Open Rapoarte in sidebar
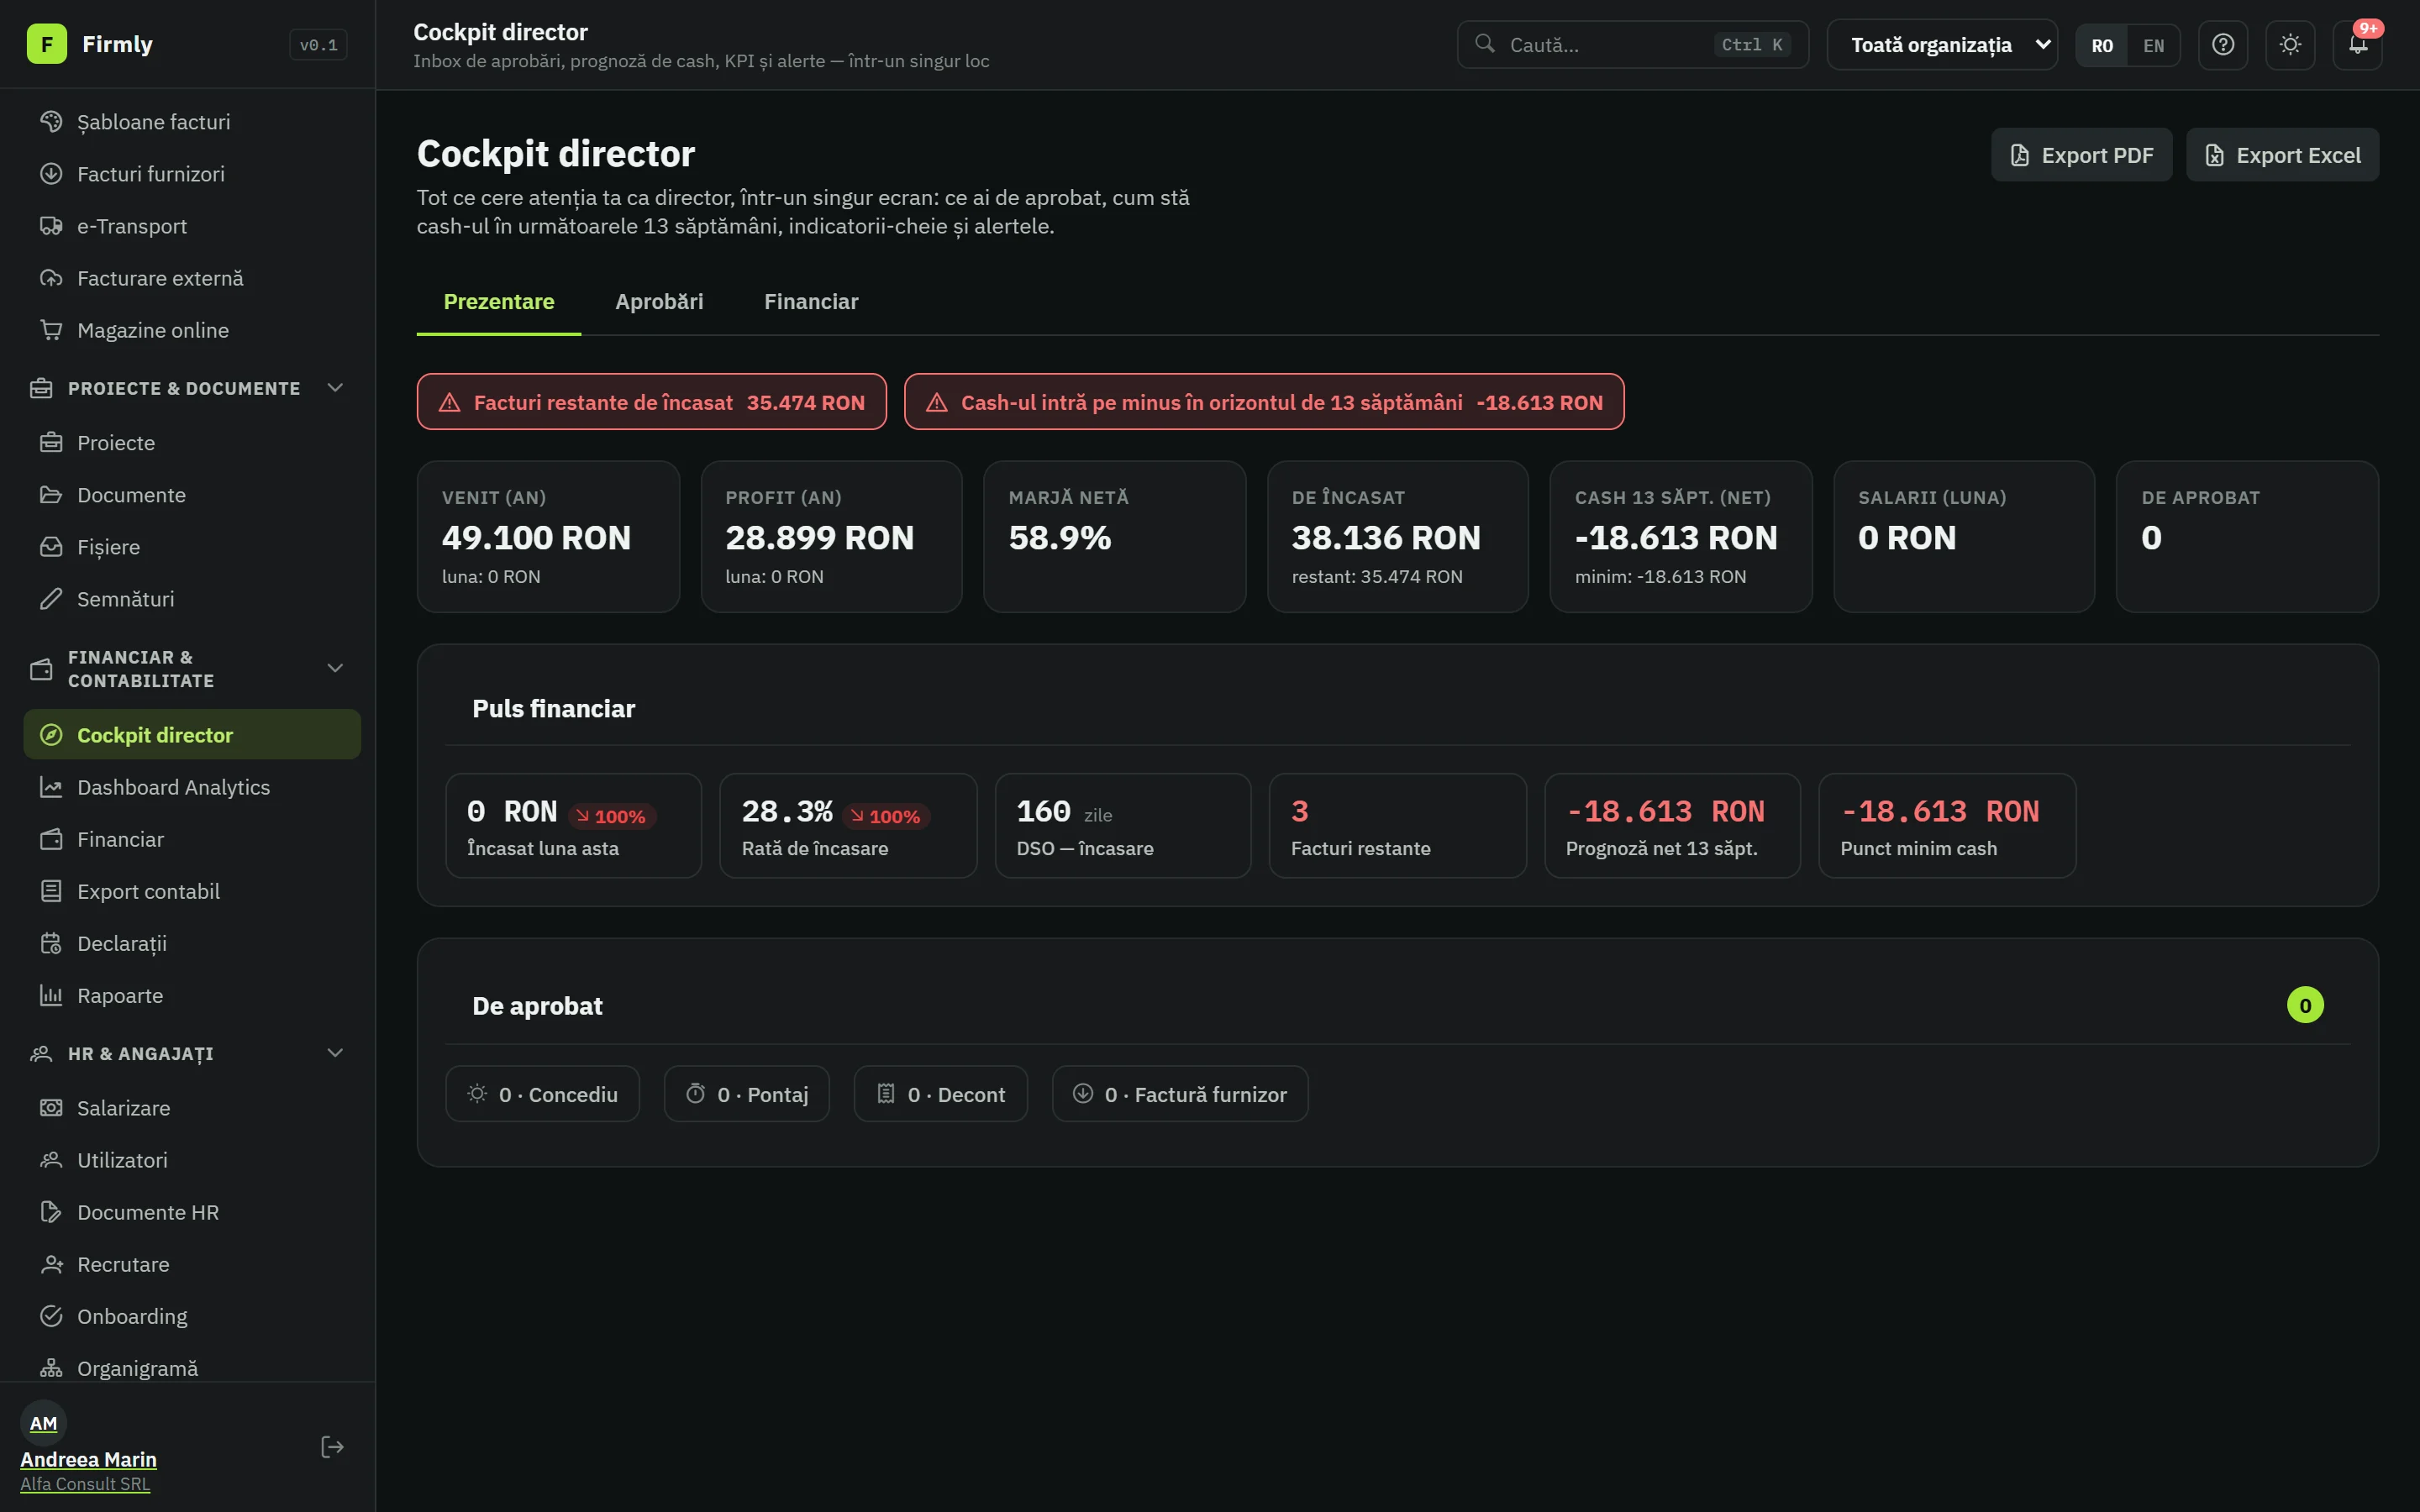 [x=192, y=995]
